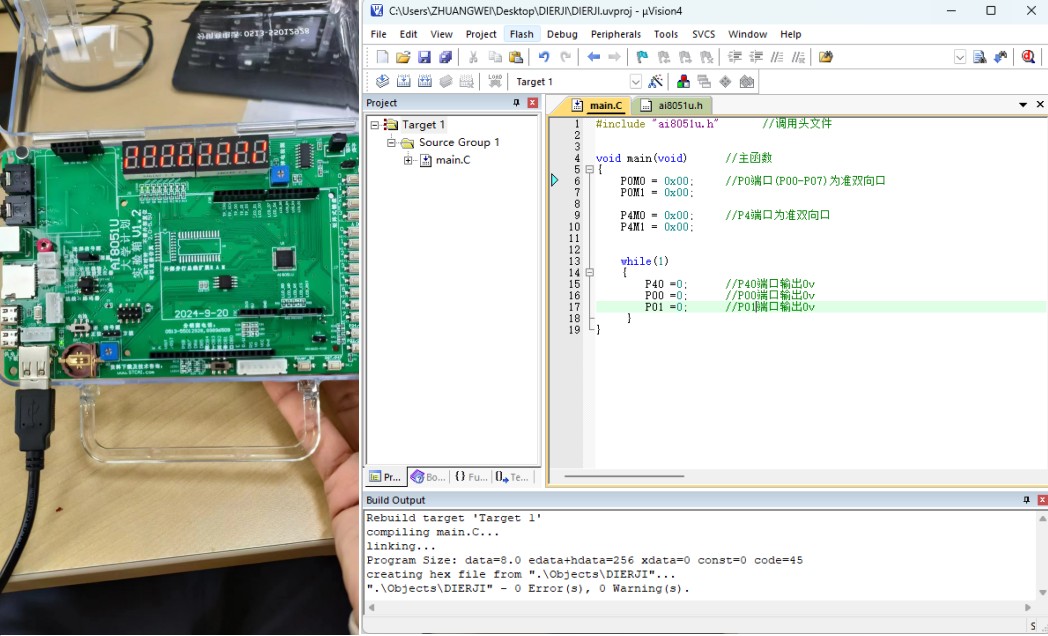Create a new file from the toolbar
Image resolution: width=1048 pixels, height=636 pixels.
382,57
